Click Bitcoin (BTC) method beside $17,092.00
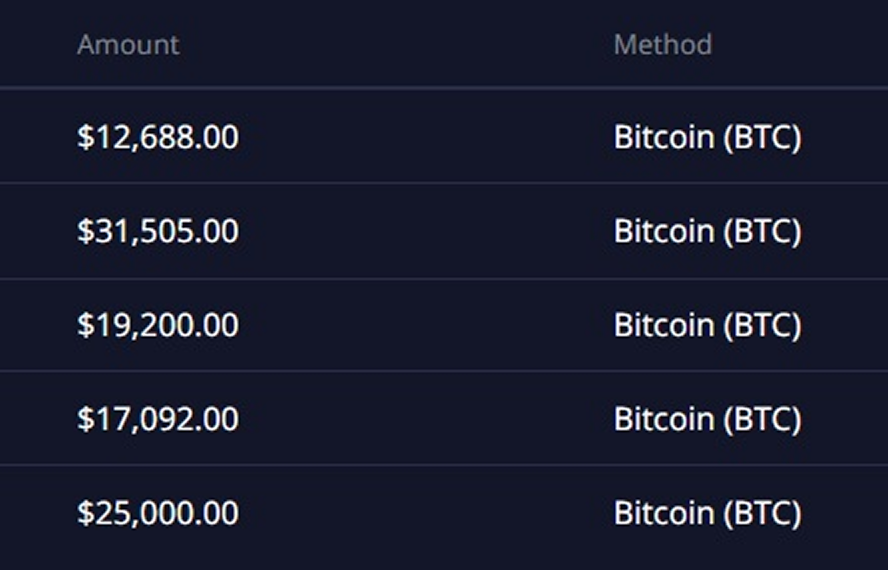Viewport: 888px width, 570px height. 707,419
